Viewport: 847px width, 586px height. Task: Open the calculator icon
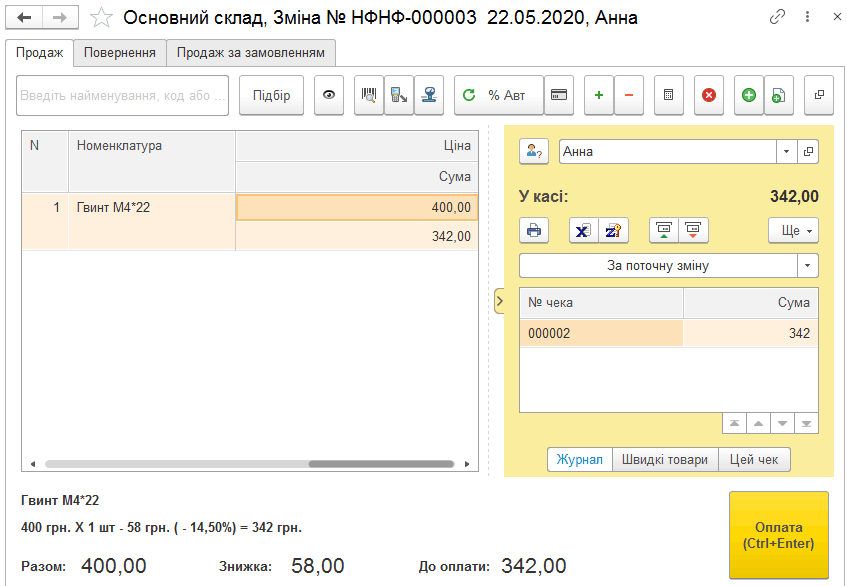coord(669,95)
